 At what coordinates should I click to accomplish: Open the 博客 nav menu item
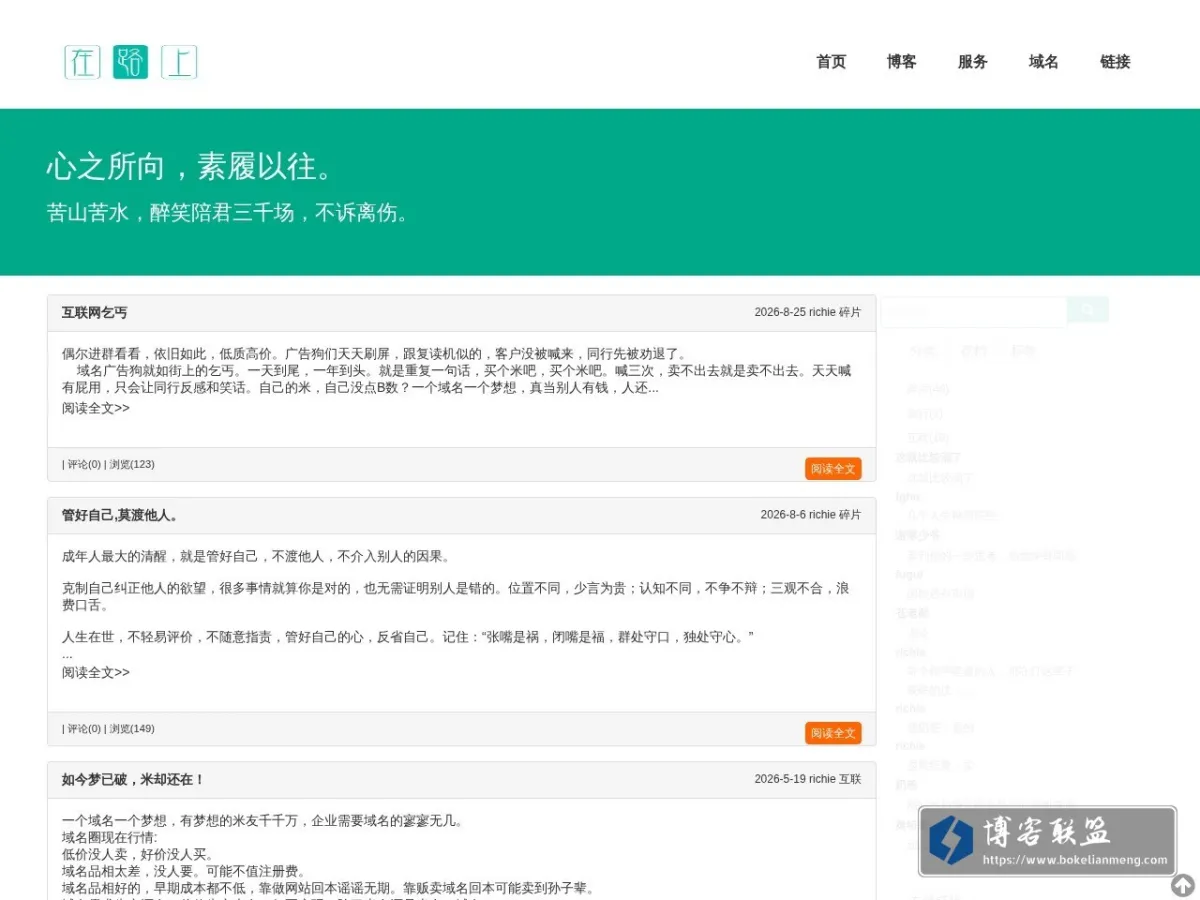902,62
